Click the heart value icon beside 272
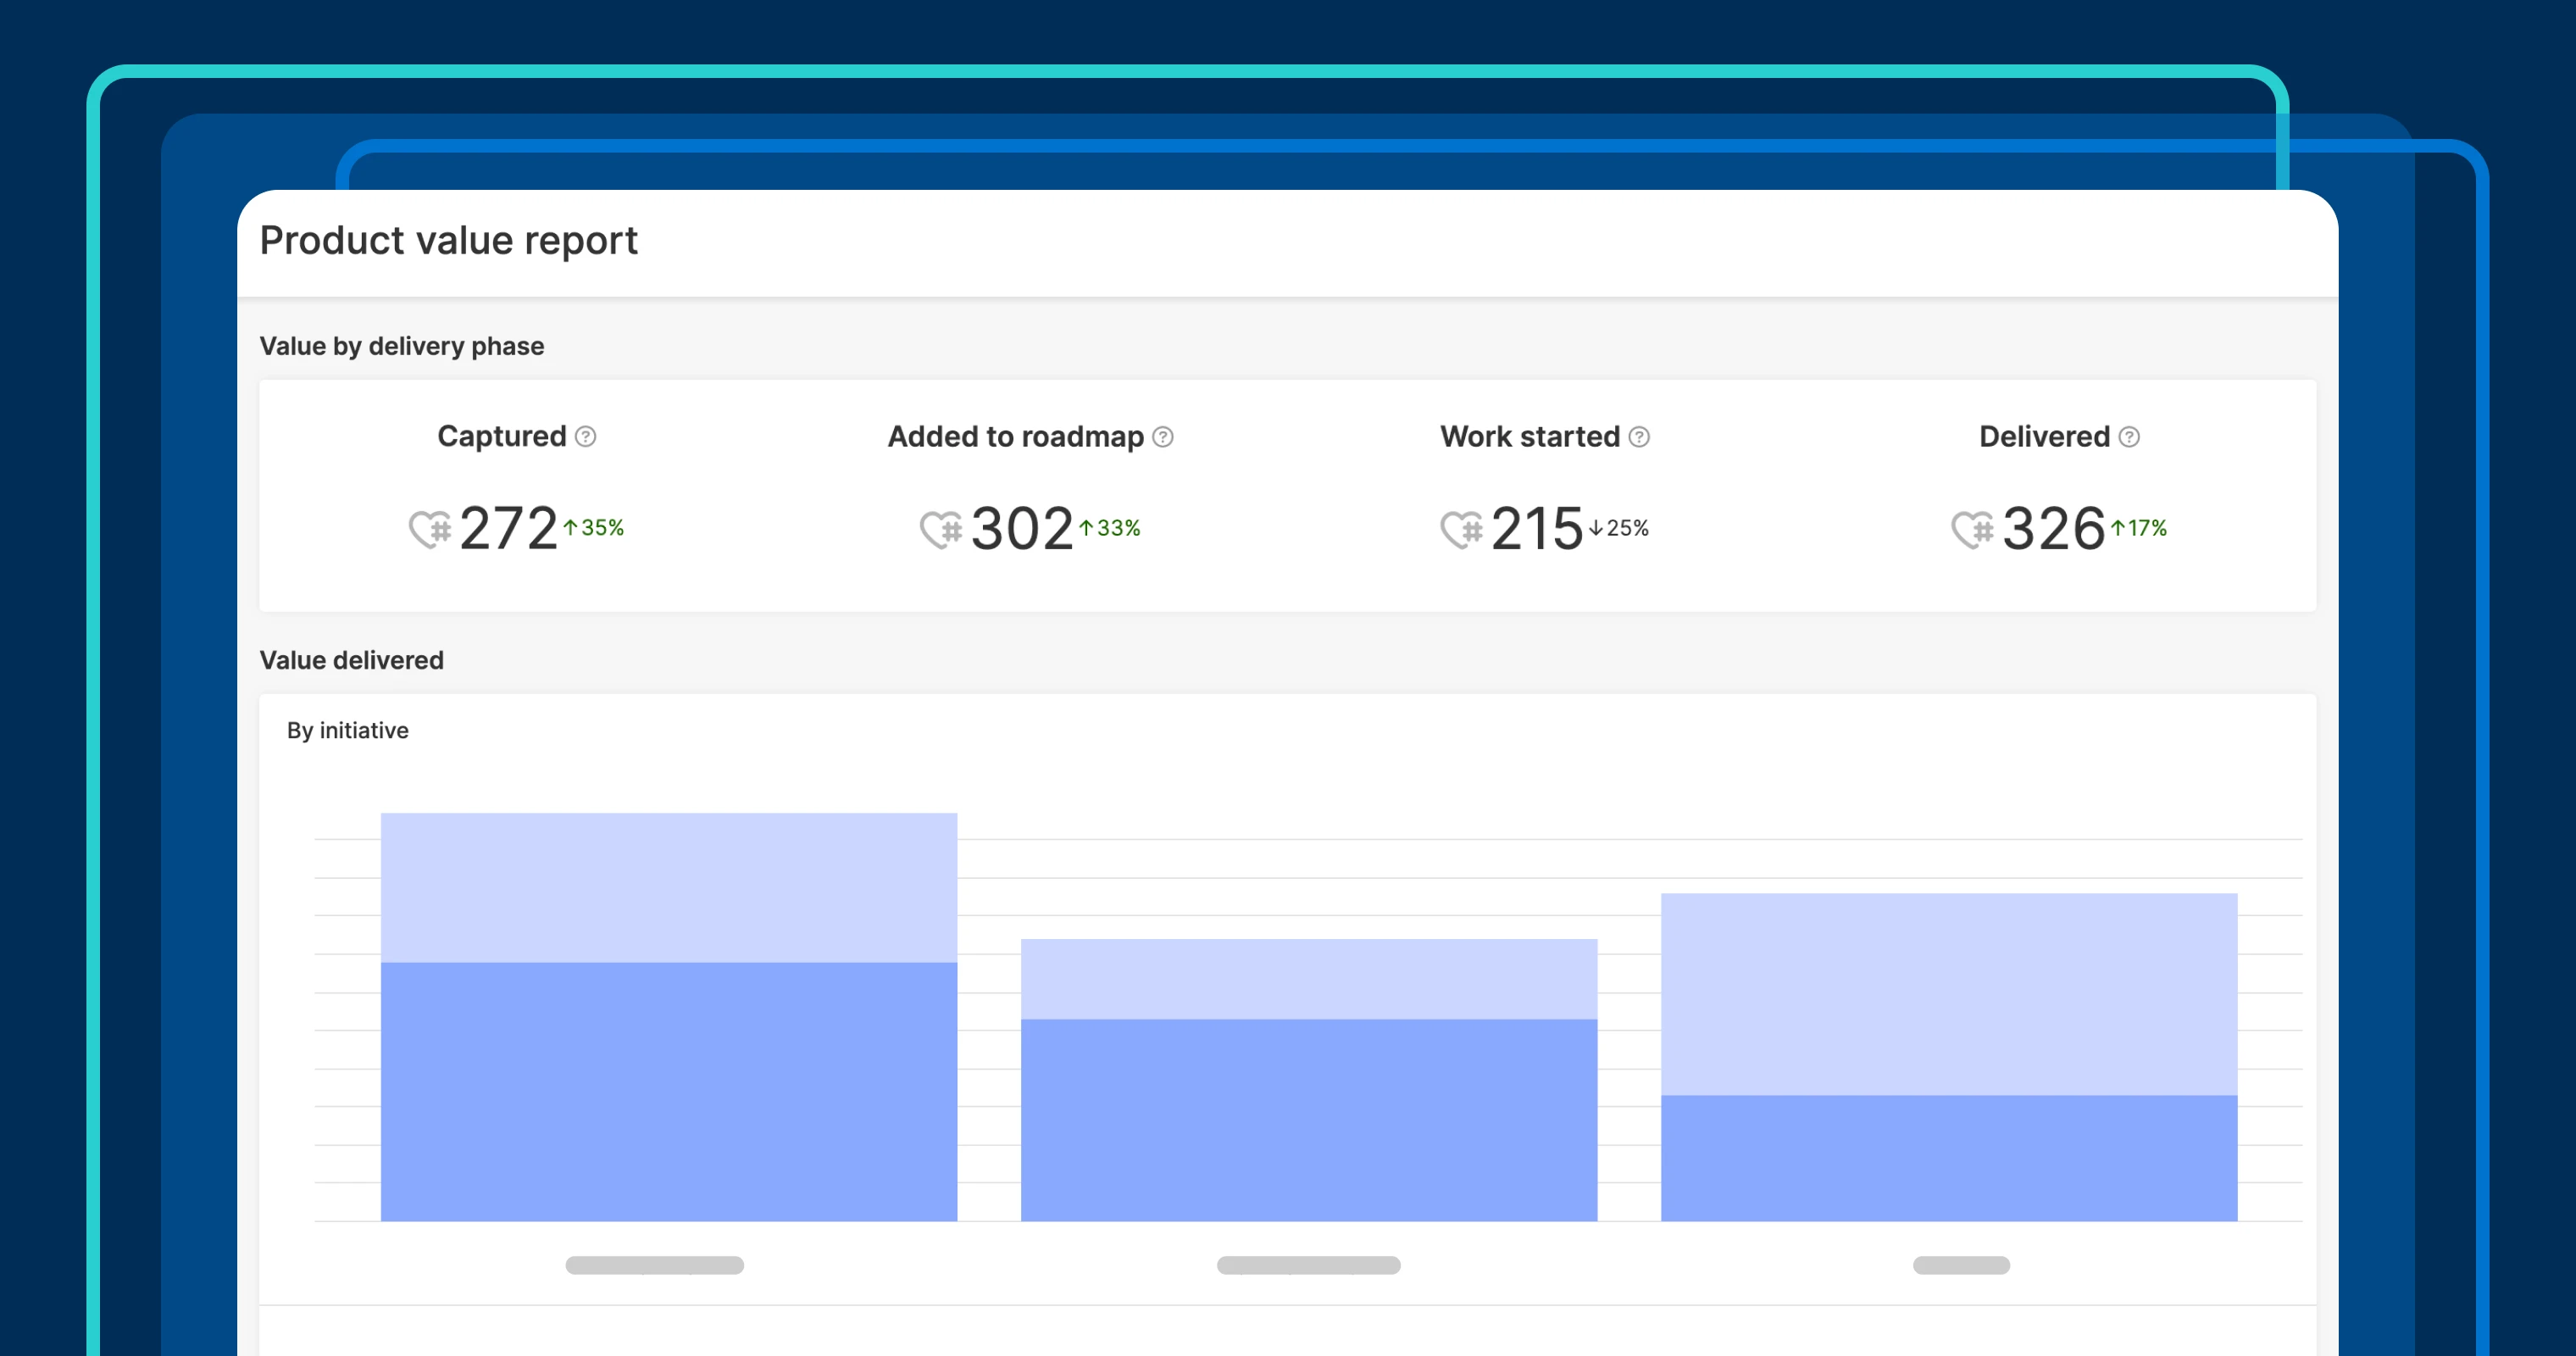 [430, 529]
